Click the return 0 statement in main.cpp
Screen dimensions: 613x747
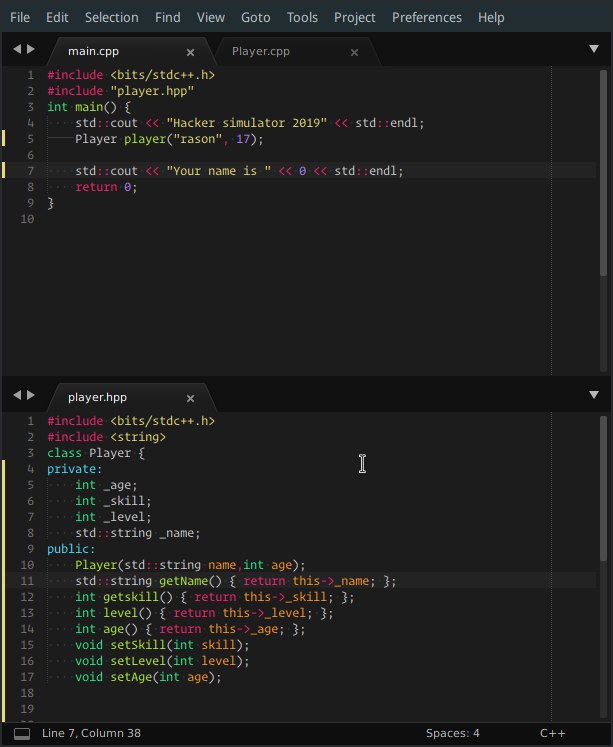point(106,187)
